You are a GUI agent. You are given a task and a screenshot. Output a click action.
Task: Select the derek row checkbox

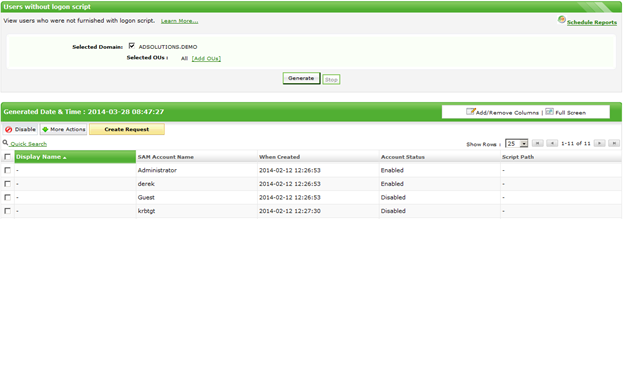(7, 184)
